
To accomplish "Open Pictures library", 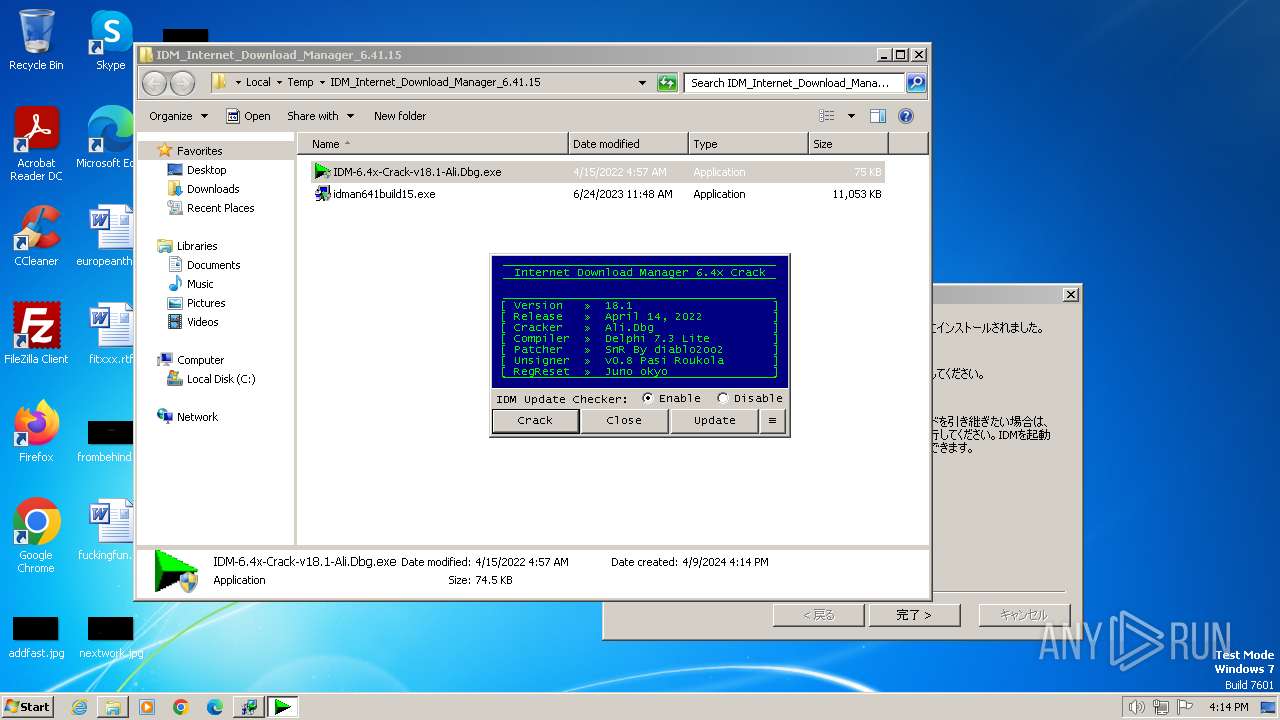I will click(x=206, y=303).
